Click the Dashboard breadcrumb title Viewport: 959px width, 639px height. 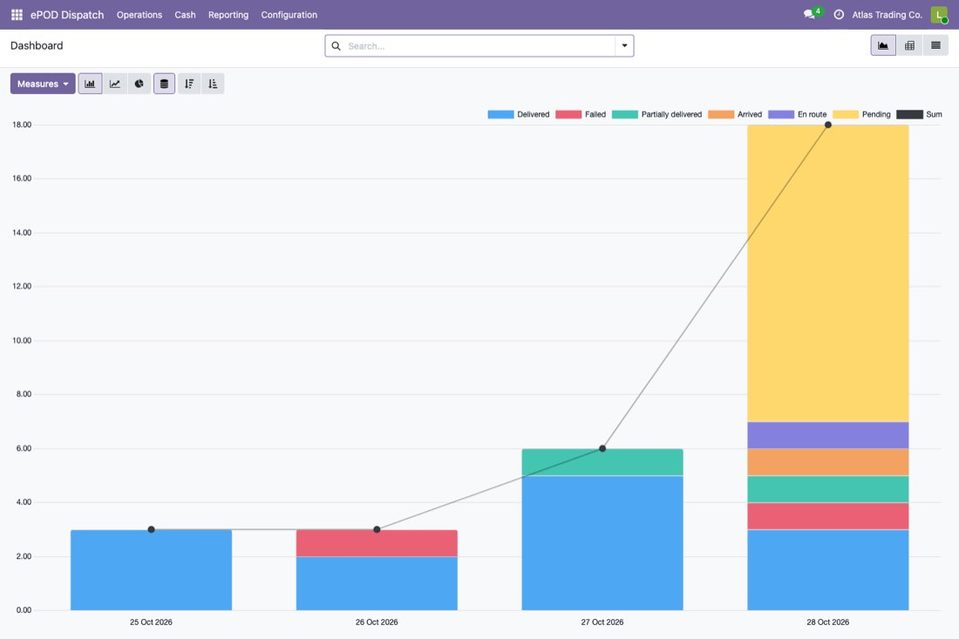tap(37, 46)
